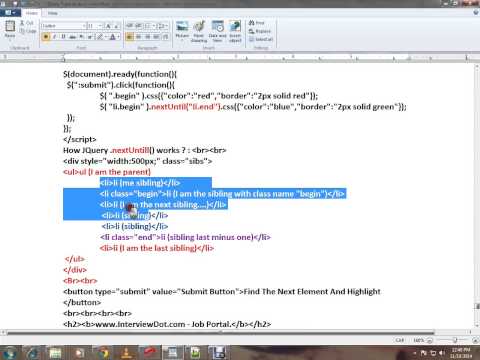Decrease the paragraph indent
The height and width of the screenshot is (360, 480).
tap(130, 26)
